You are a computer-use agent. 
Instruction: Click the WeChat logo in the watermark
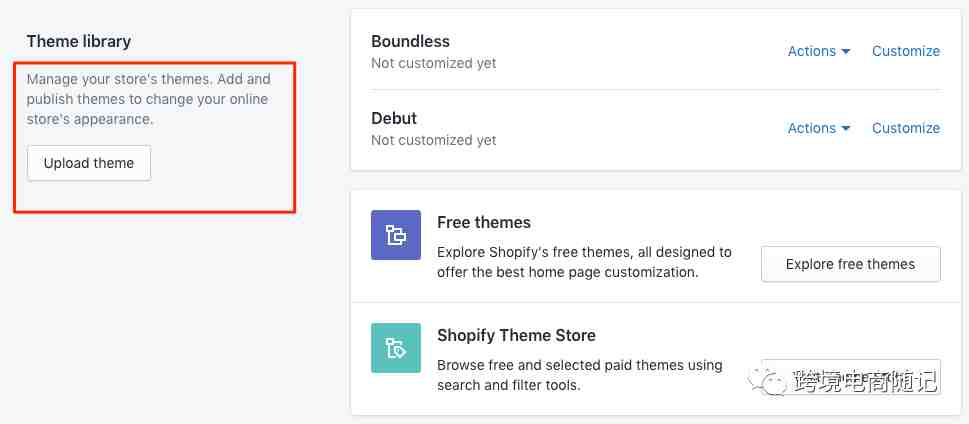click(768, 381)
